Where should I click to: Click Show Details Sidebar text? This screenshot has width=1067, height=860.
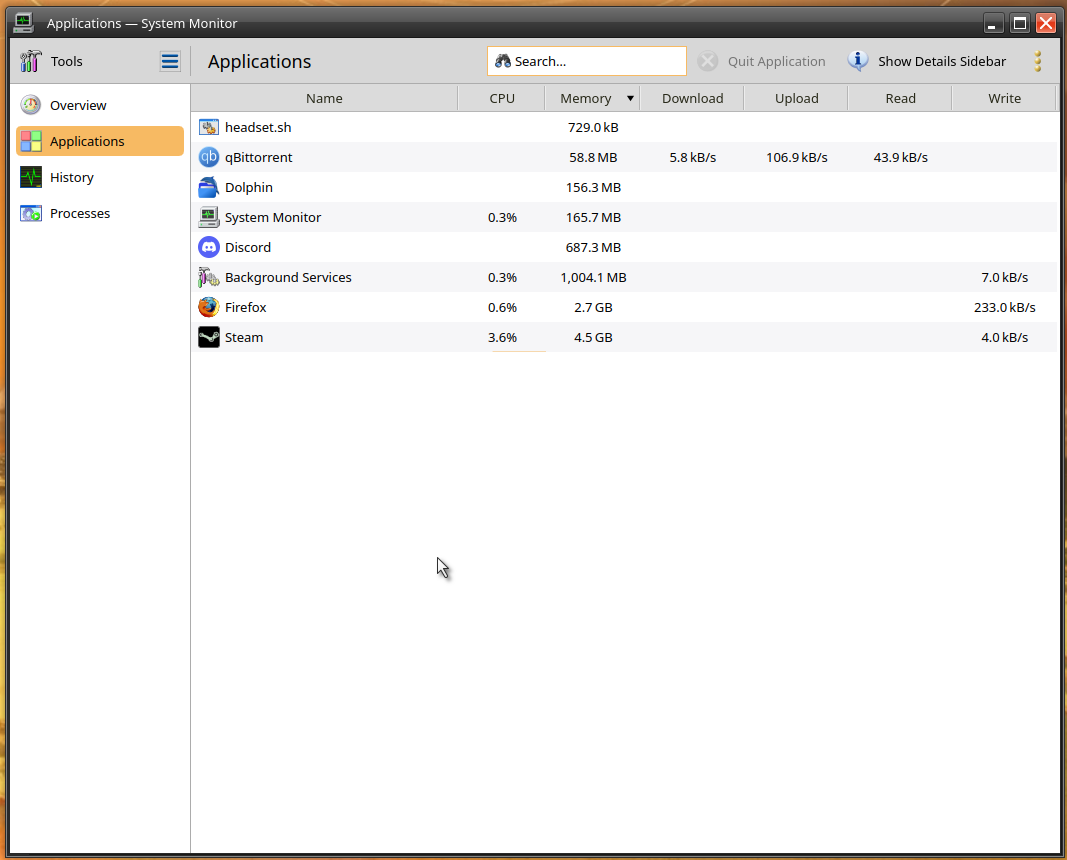[x=942, y=61]
